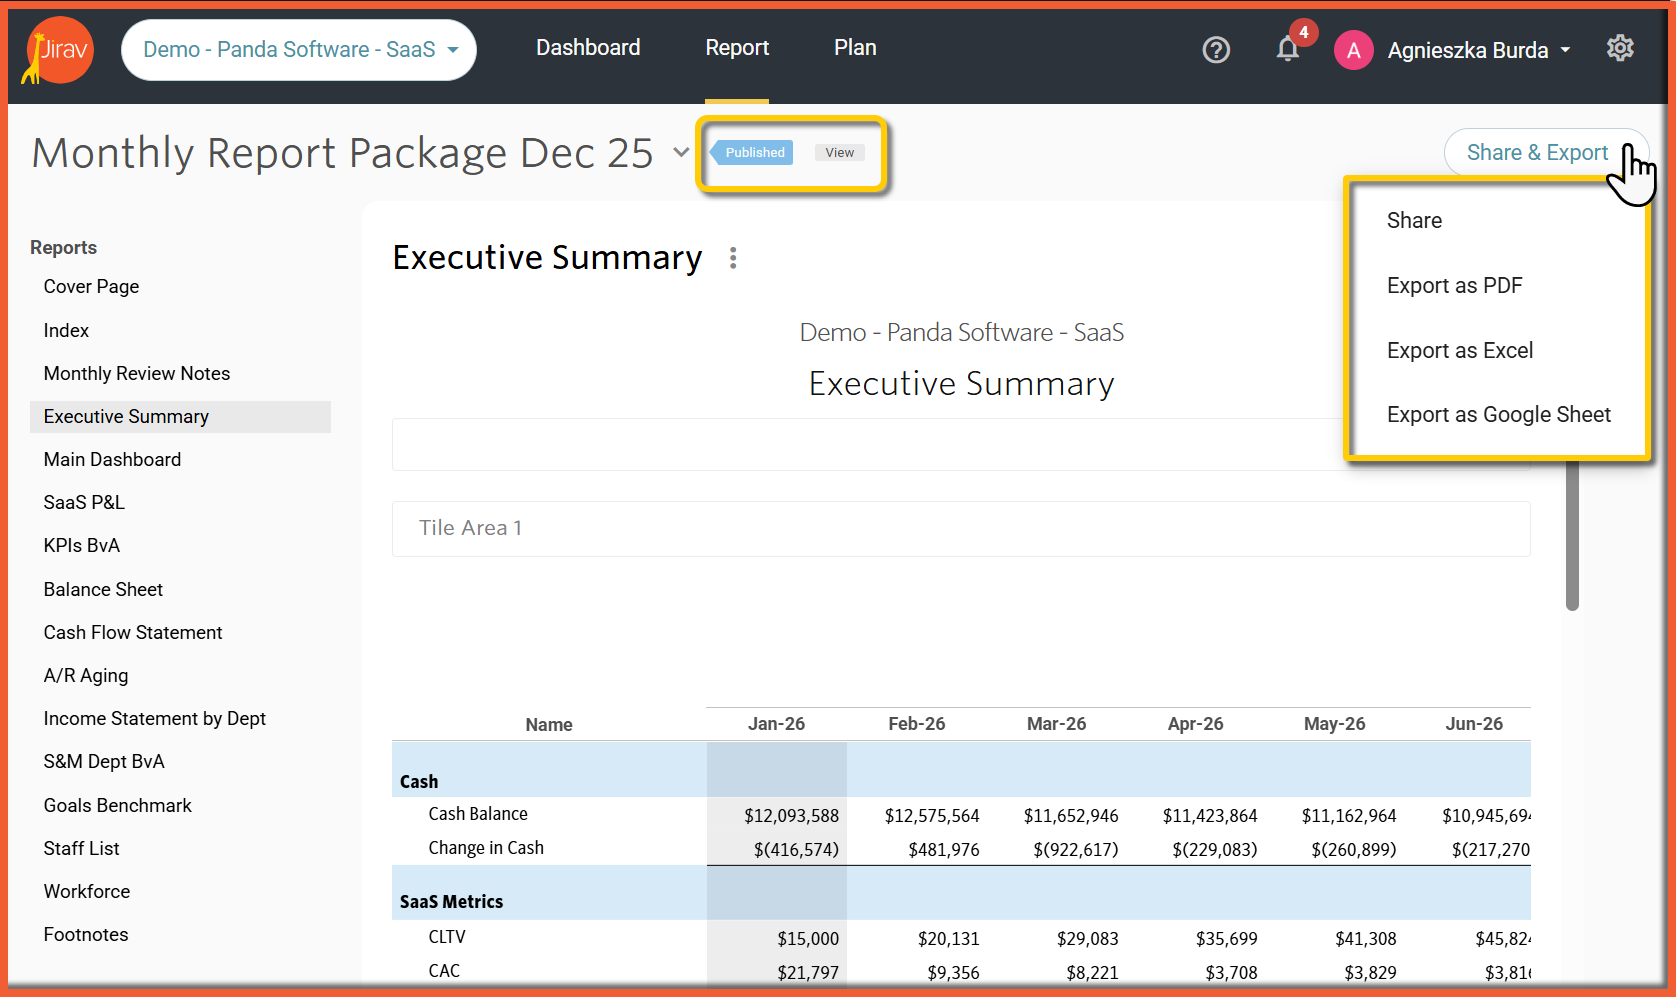Switch to the Plan tab
Image resolution: width=1676 pixels, height=997 pixels.
coord(855,48)
